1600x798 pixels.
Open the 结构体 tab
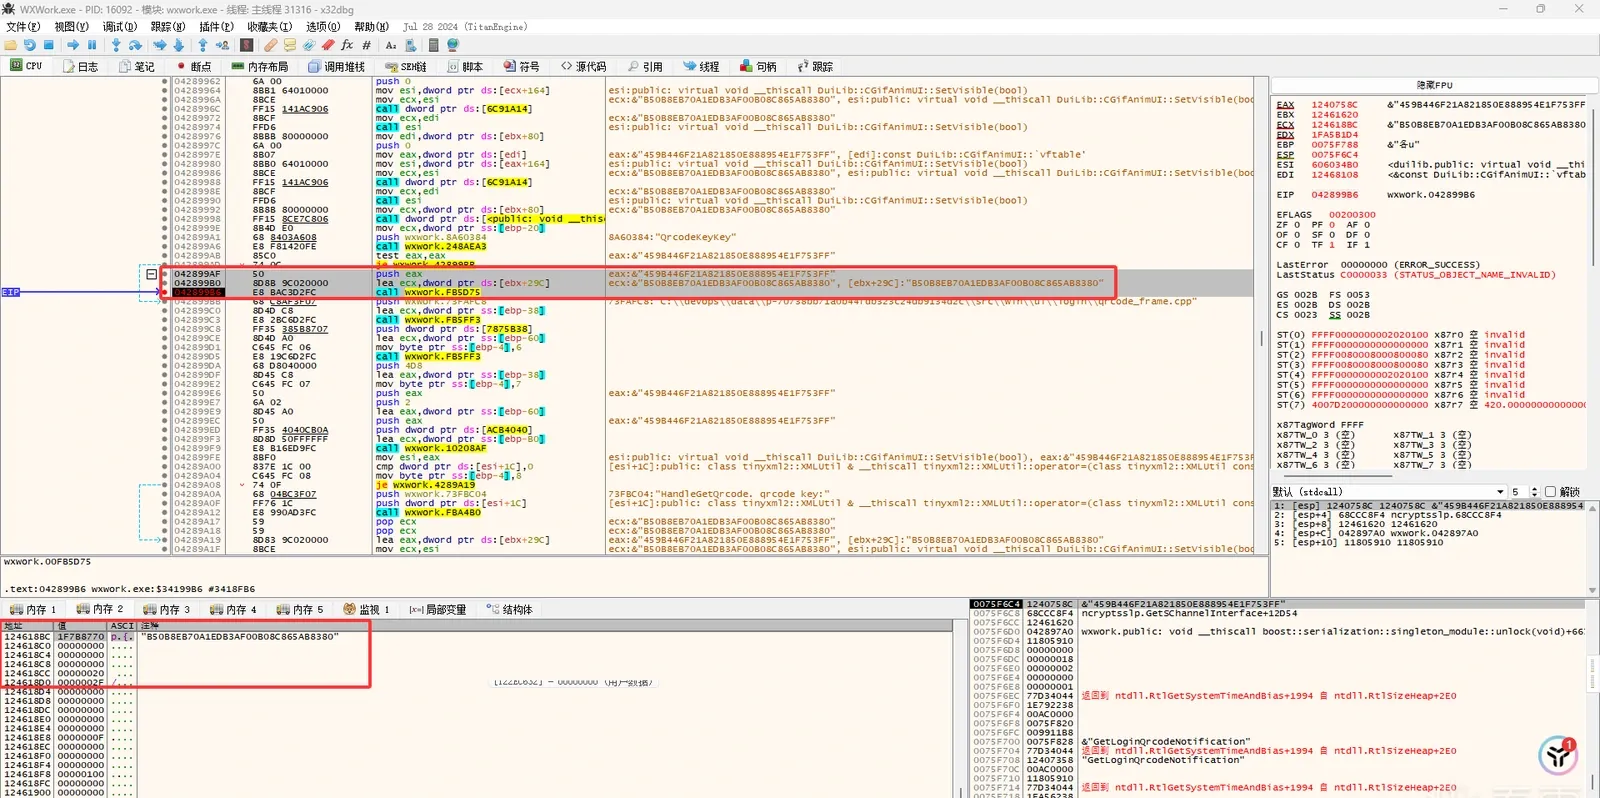[510, 609]
